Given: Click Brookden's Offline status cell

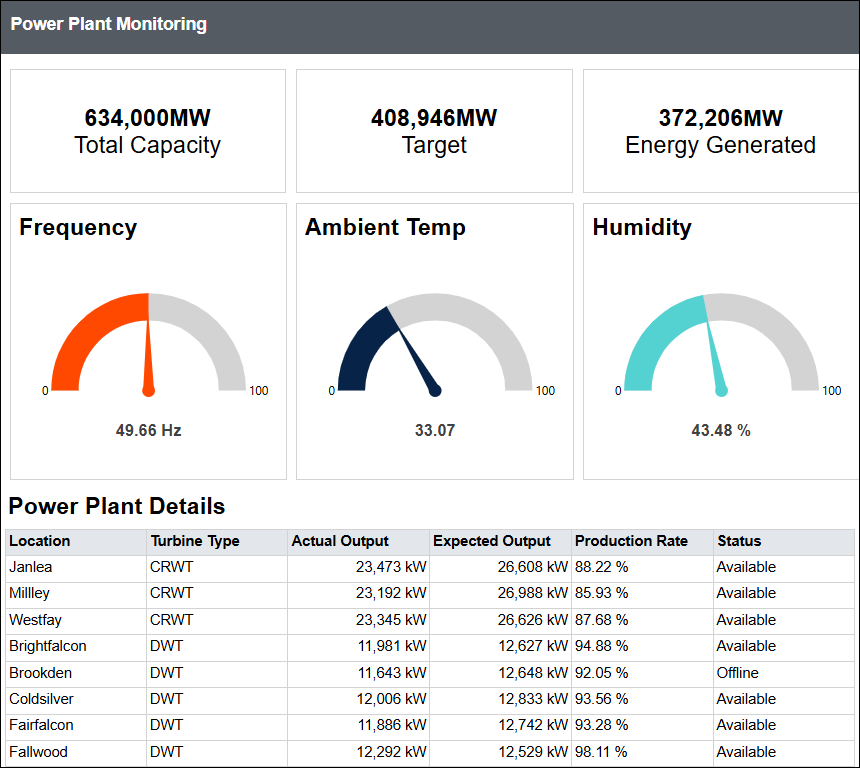Looking at the screenshot, I should click(784, 673).
